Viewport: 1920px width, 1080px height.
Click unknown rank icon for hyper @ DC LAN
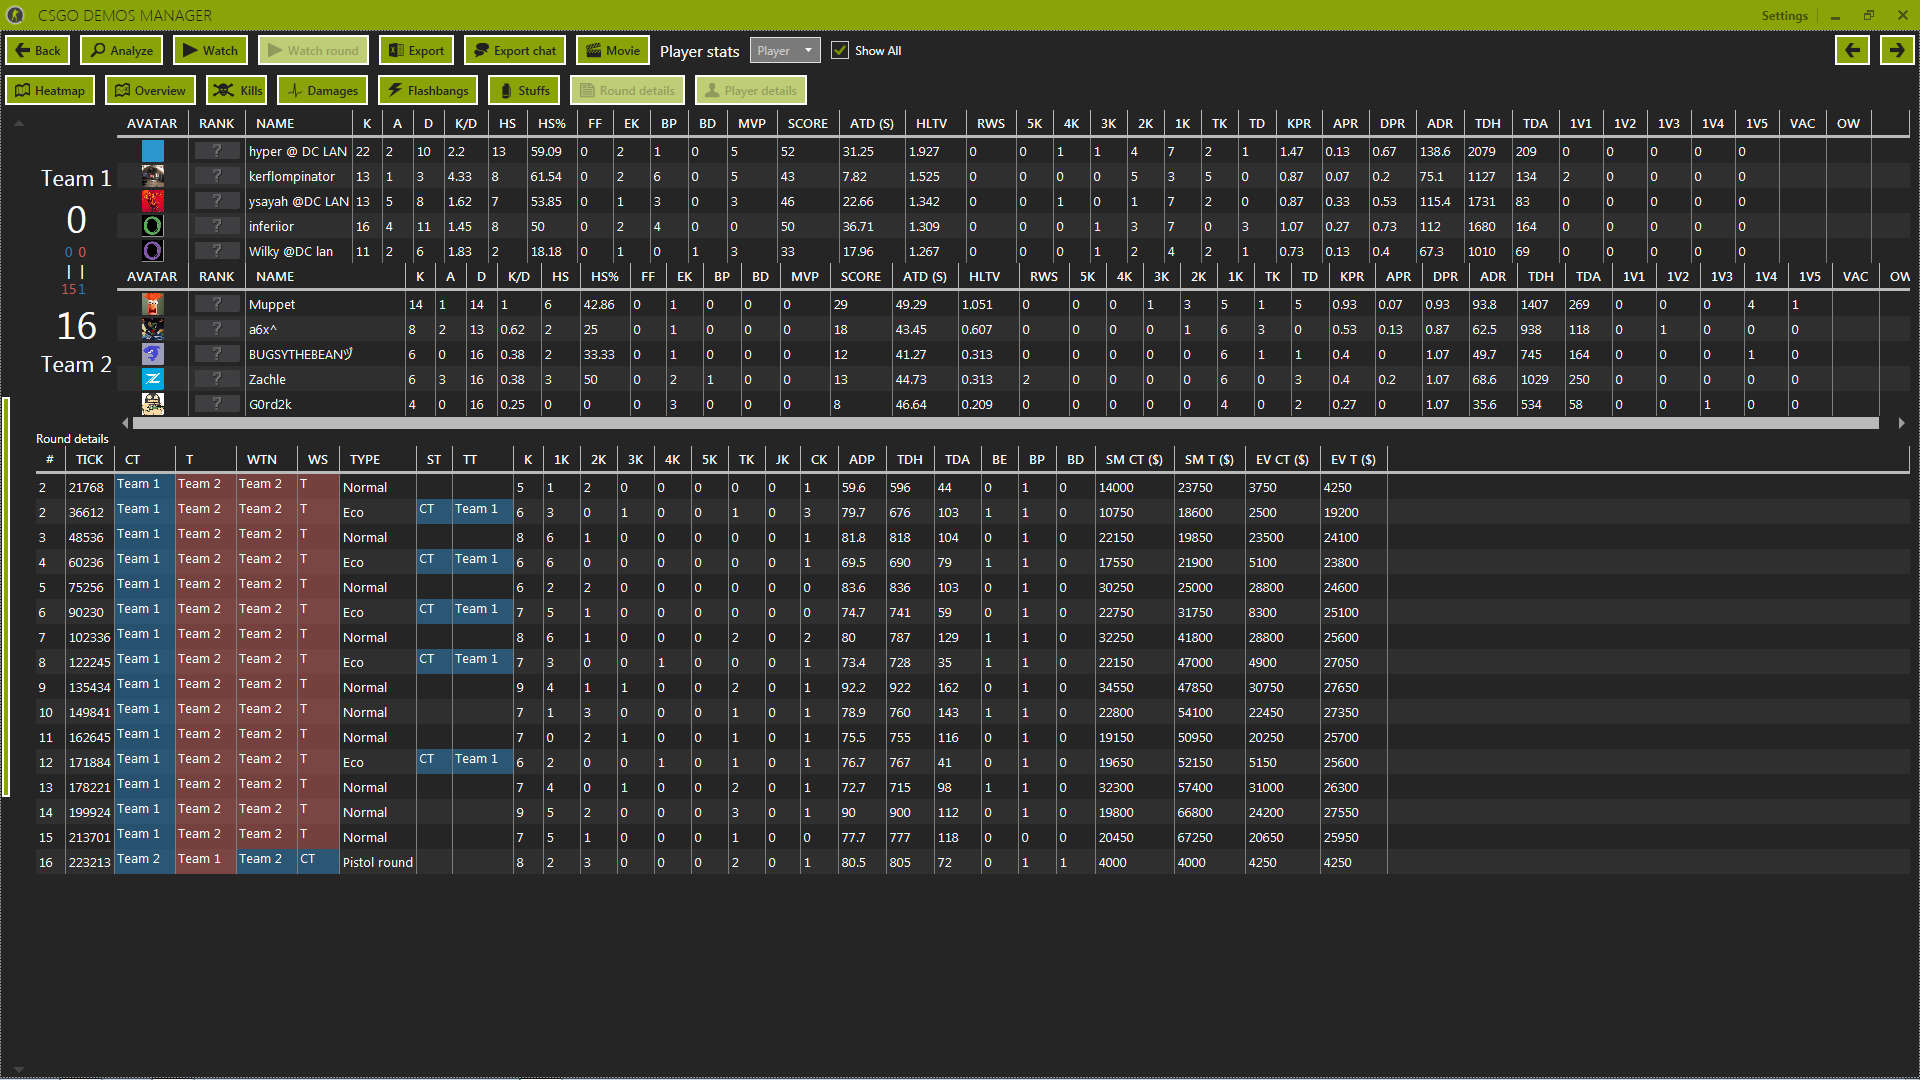click(x=216, y=150)
